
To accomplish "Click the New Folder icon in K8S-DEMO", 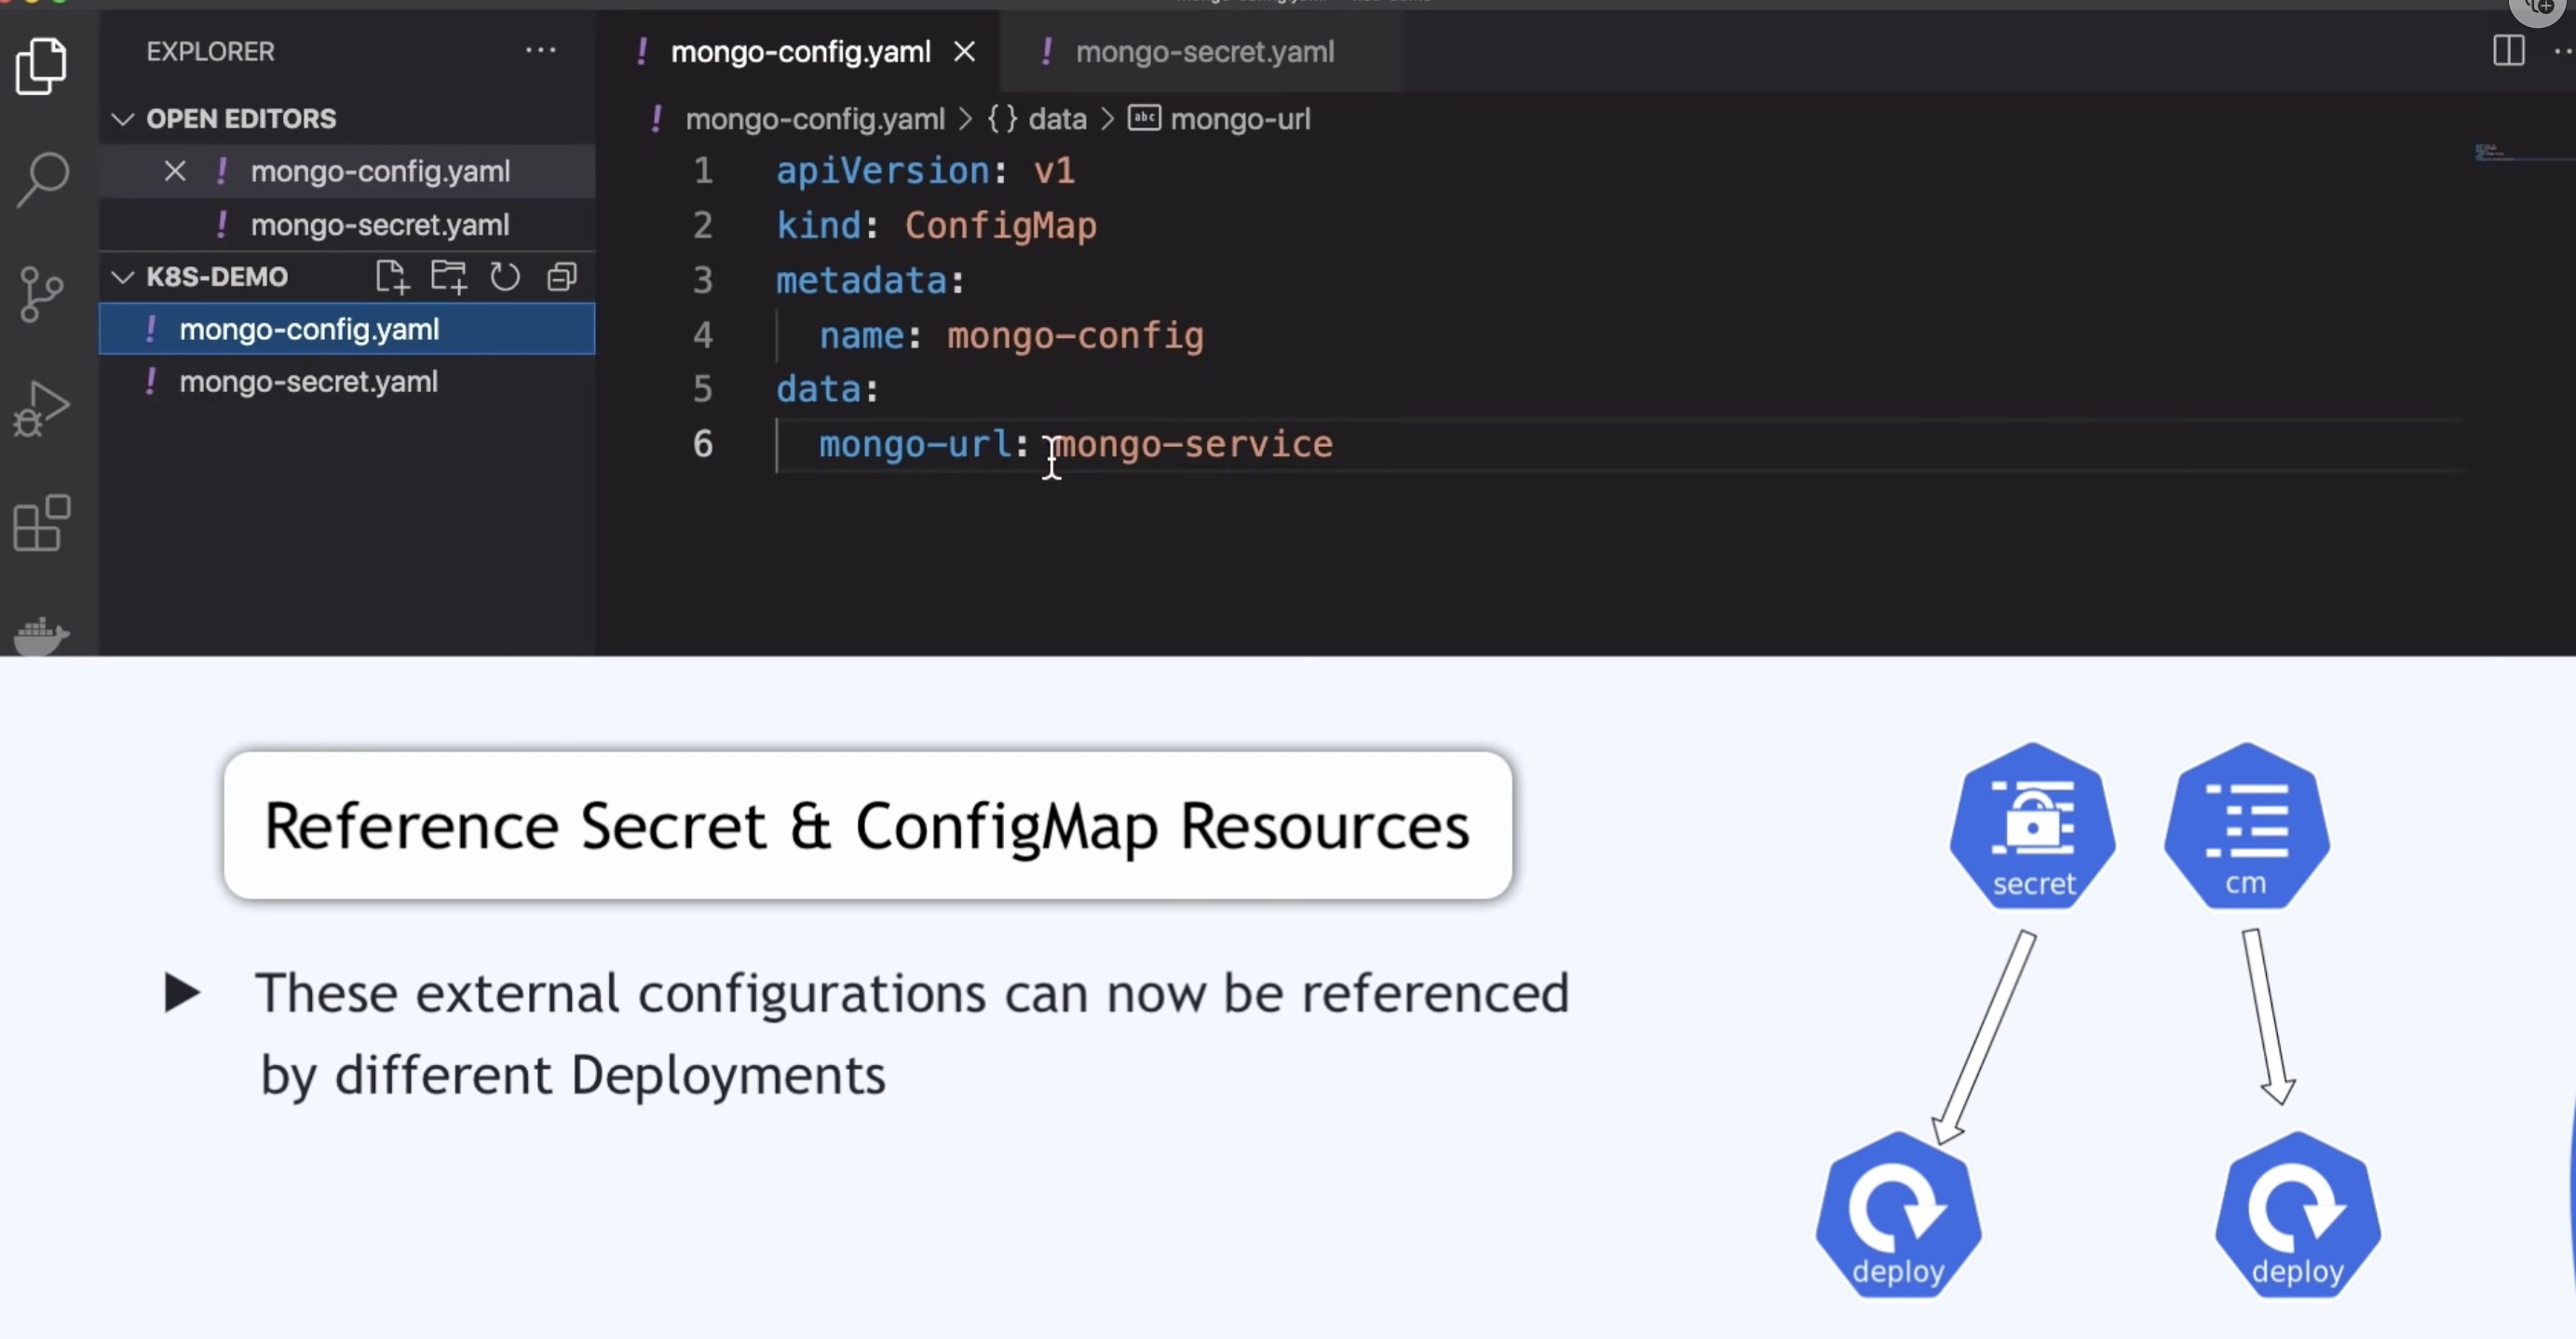I will (x=449, y=277).
